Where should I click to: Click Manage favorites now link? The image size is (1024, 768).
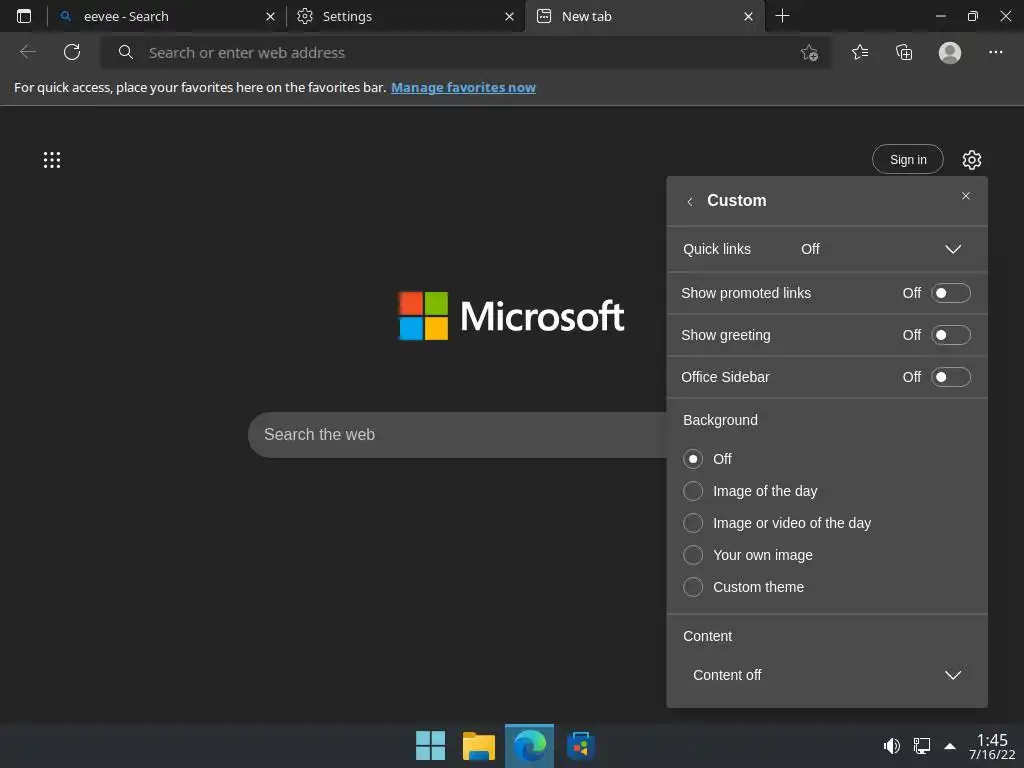pos(463,88)
